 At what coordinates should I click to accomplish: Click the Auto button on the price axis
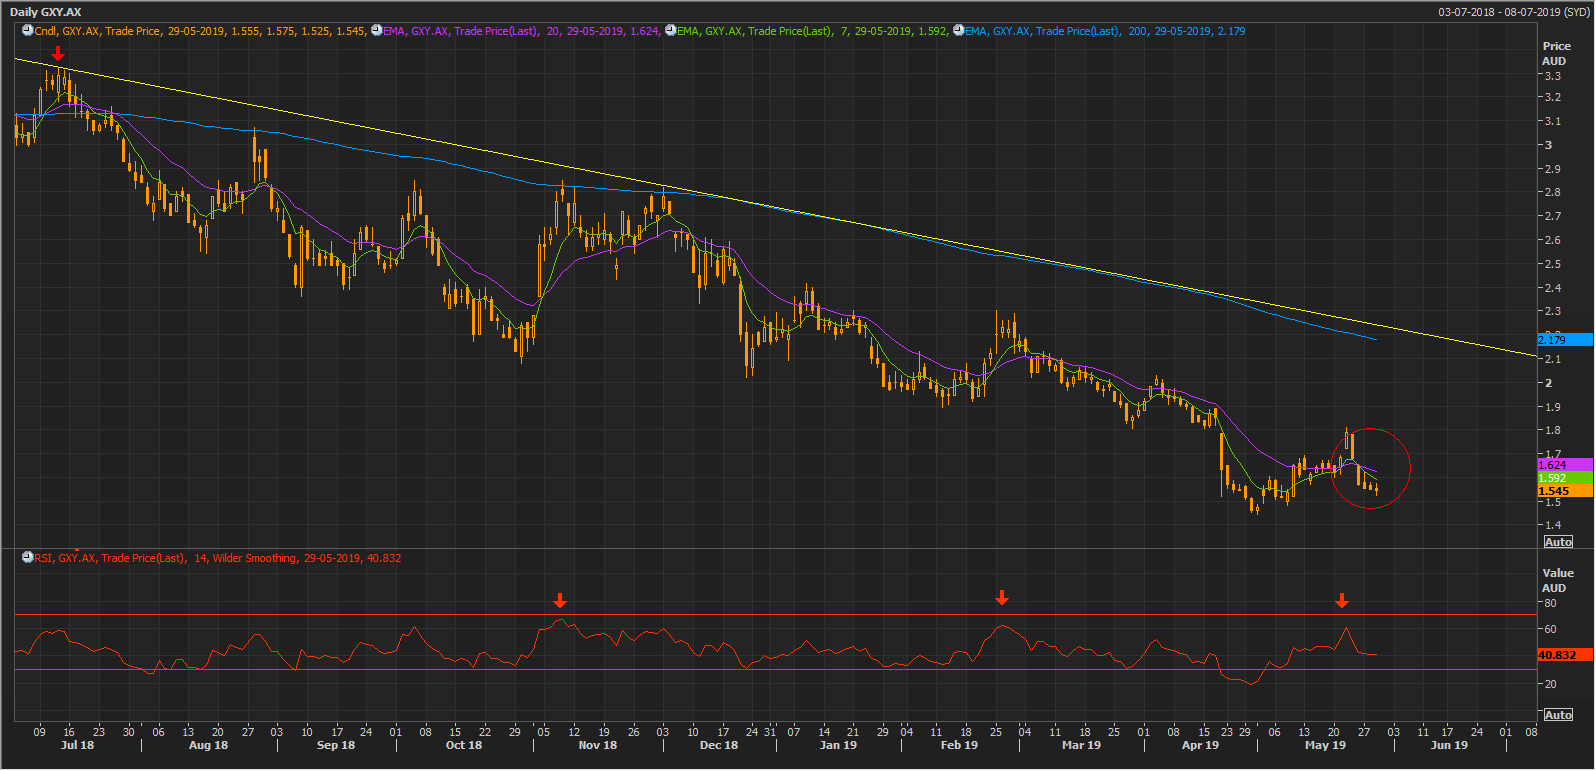pyautogui.click(x=1558, y=542)
